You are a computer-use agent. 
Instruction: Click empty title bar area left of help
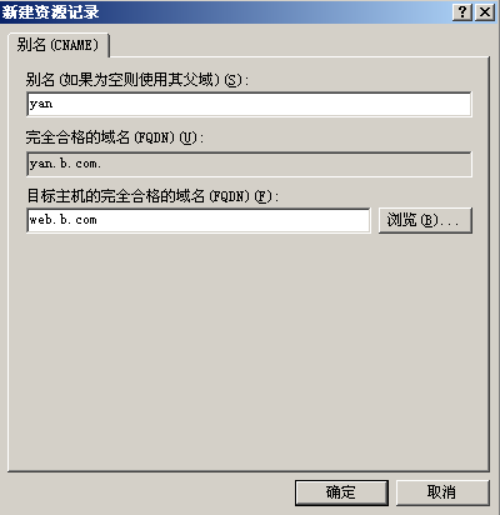click(x=273, y=12)
